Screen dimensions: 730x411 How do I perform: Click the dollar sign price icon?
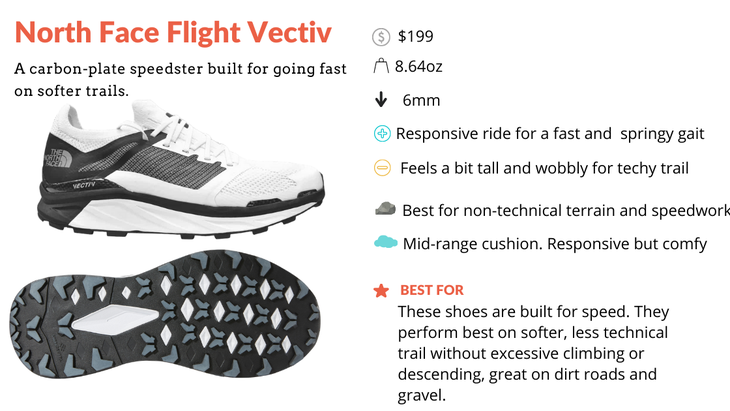(381, 37)
